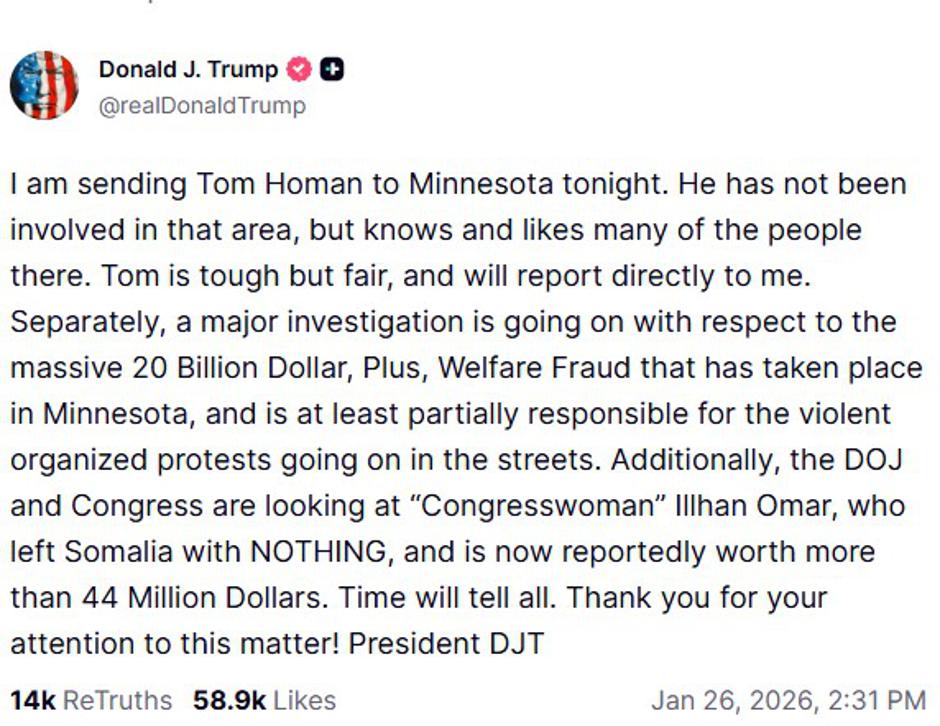View the 58.9k Likes list
The width and height of the screenshot is (940, 726).
click(264, 700)
